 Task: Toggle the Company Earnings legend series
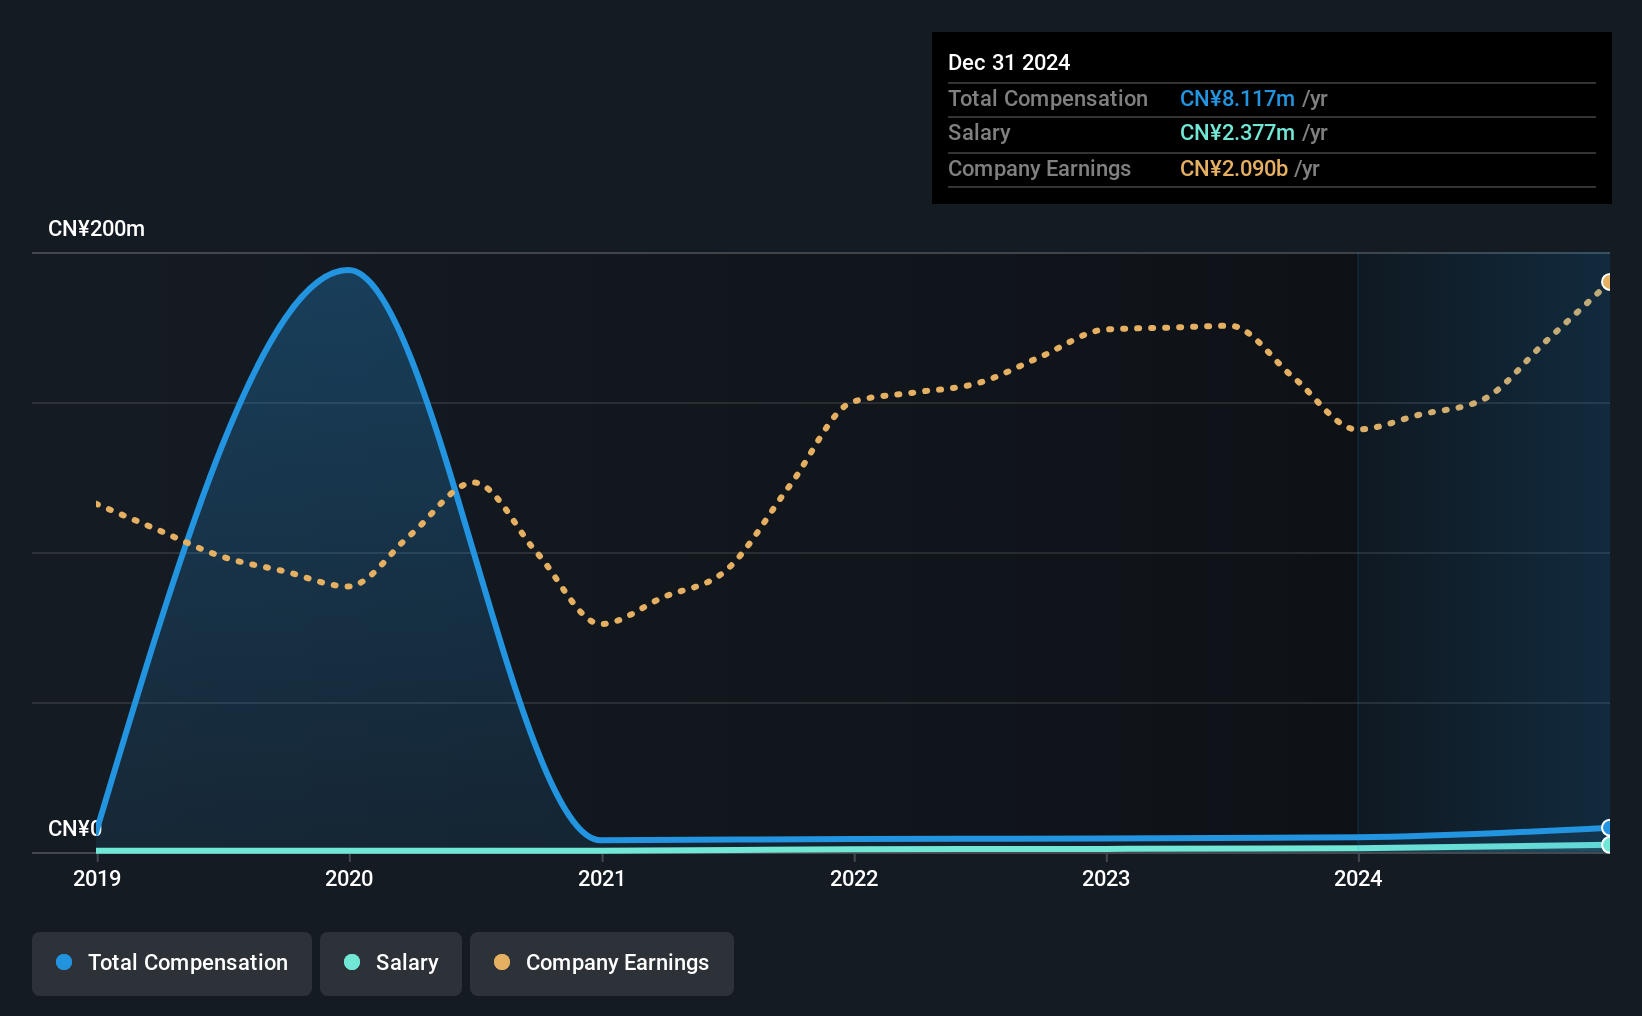(x=601, y=963)
